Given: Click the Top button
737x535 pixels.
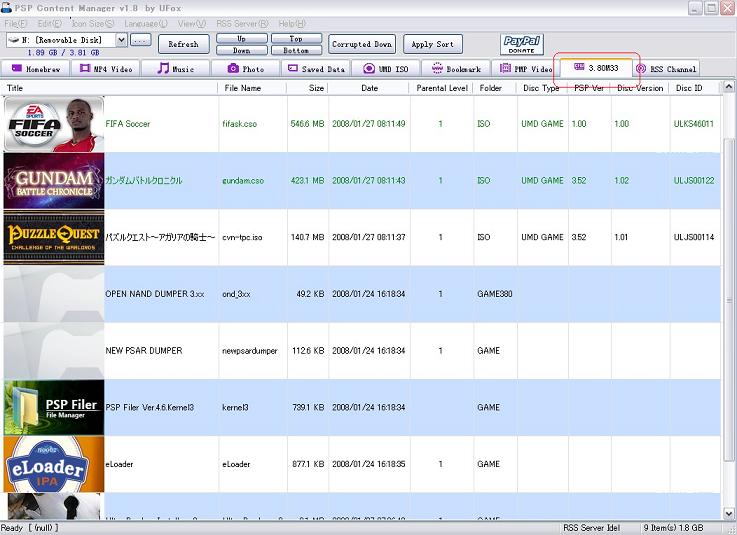Looking at the screenshot, I should (x=296, y=38).
